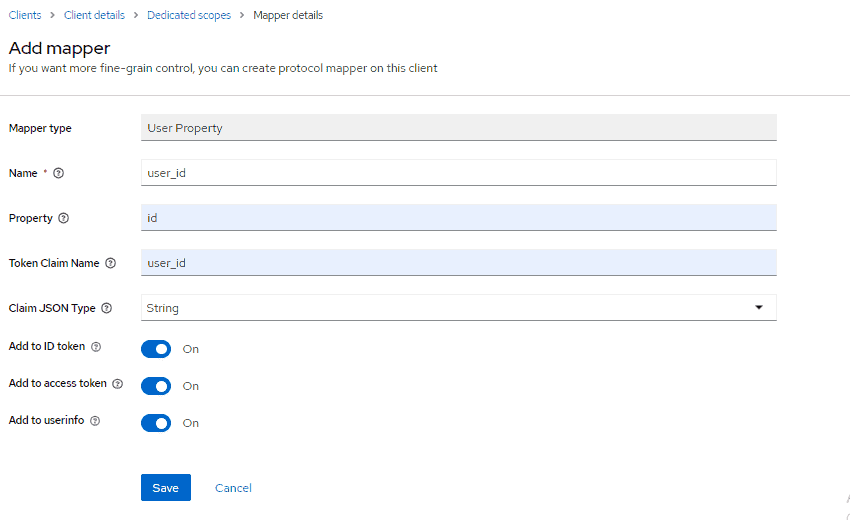Click the dropdown arrow beside String
This screenshot has height=520, width=850.
pyautogui.click(x=759, y=308)
